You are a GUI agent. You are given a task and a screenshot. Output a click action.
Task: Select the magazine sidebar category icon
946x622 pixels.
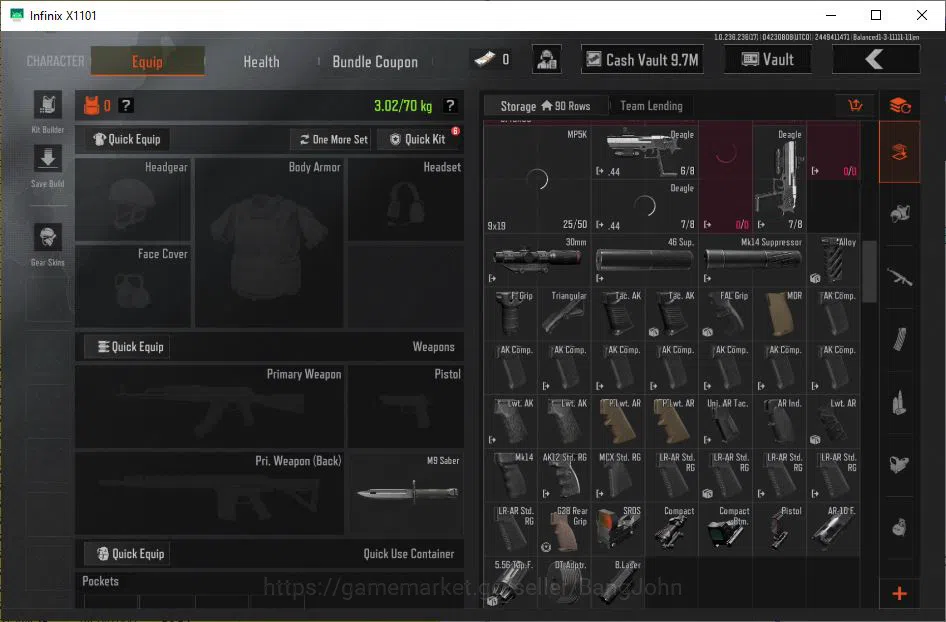pos(900,340)
